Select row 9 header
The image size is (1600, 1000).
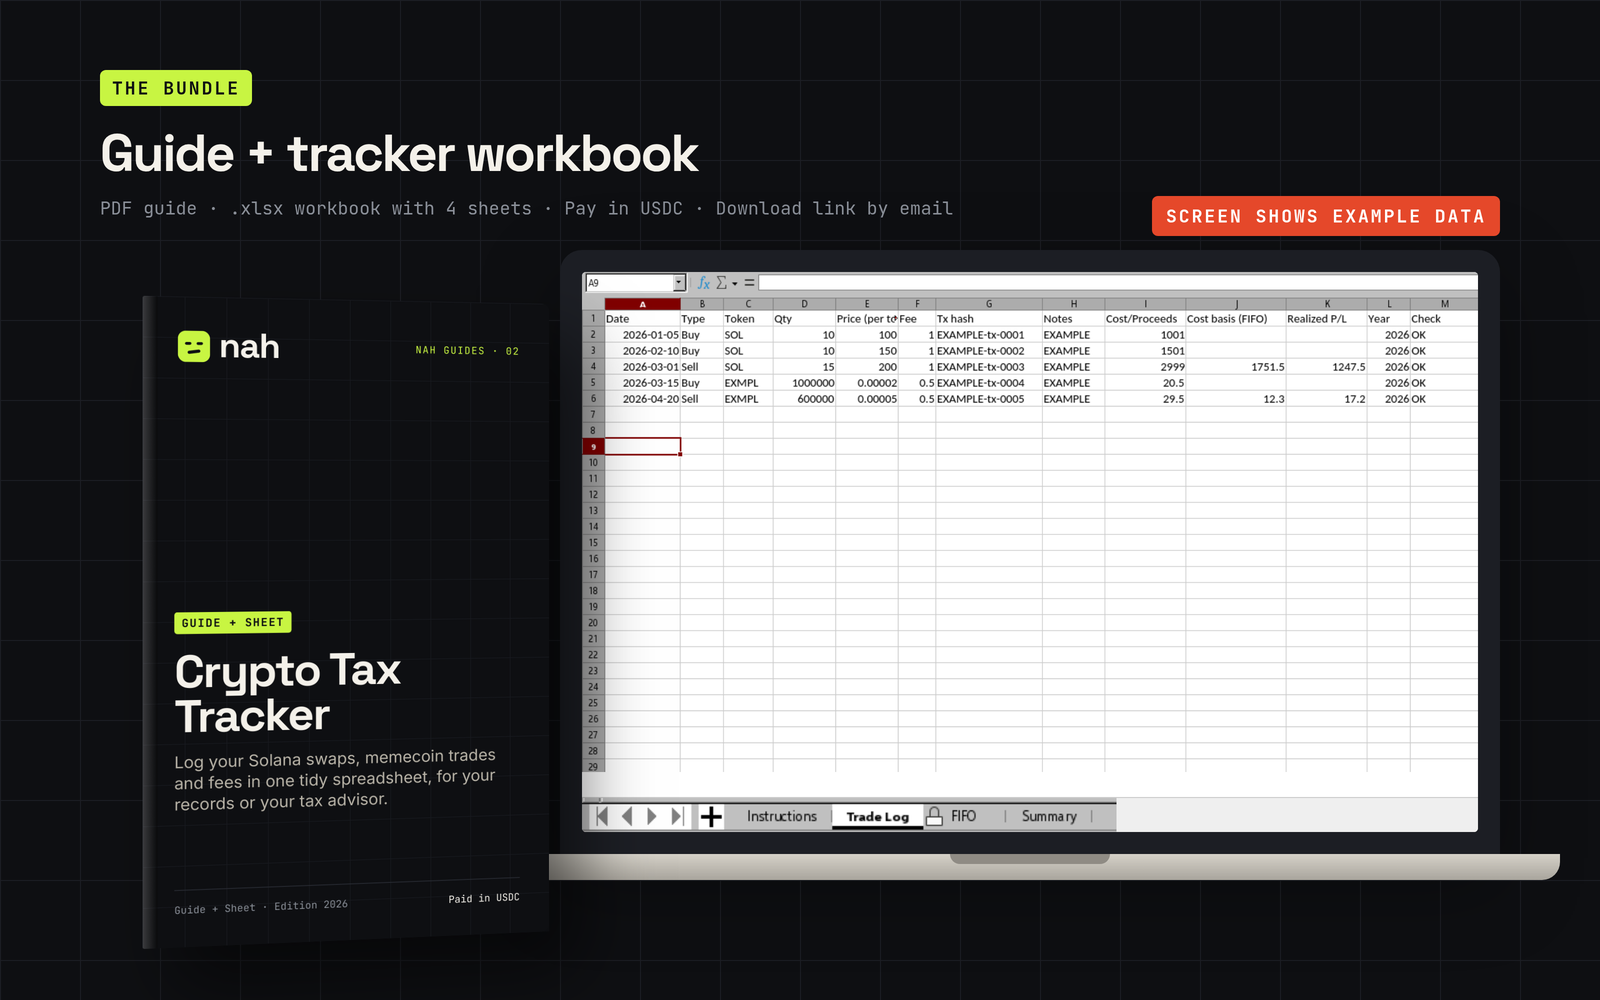coord(593,447)
